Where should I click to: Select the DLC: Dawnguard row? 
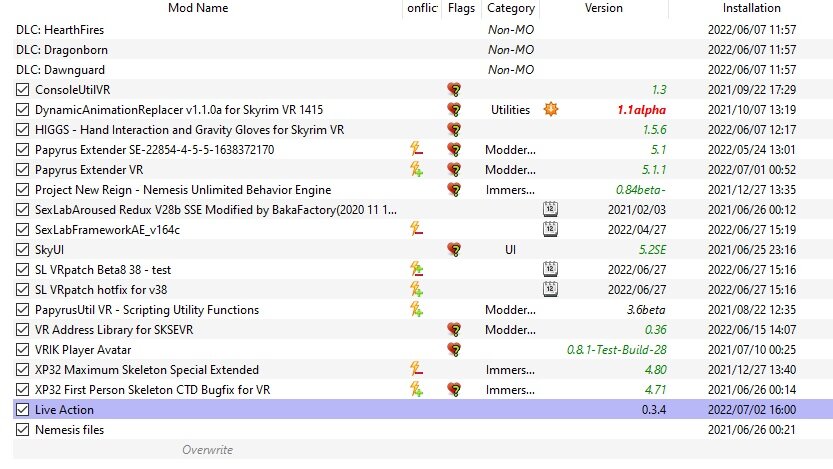click(423, 70)
